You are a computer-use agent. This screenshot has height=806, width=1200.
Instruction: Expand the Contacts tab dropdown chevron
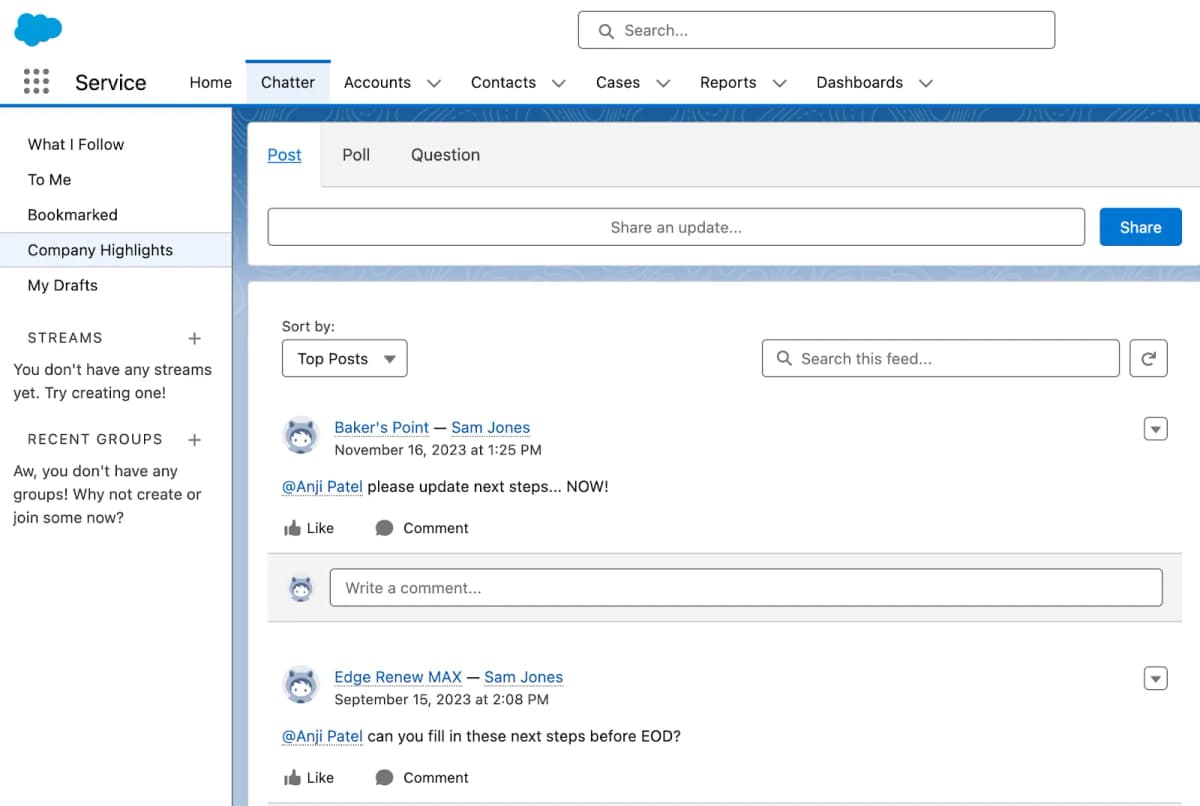click(559, 83)
